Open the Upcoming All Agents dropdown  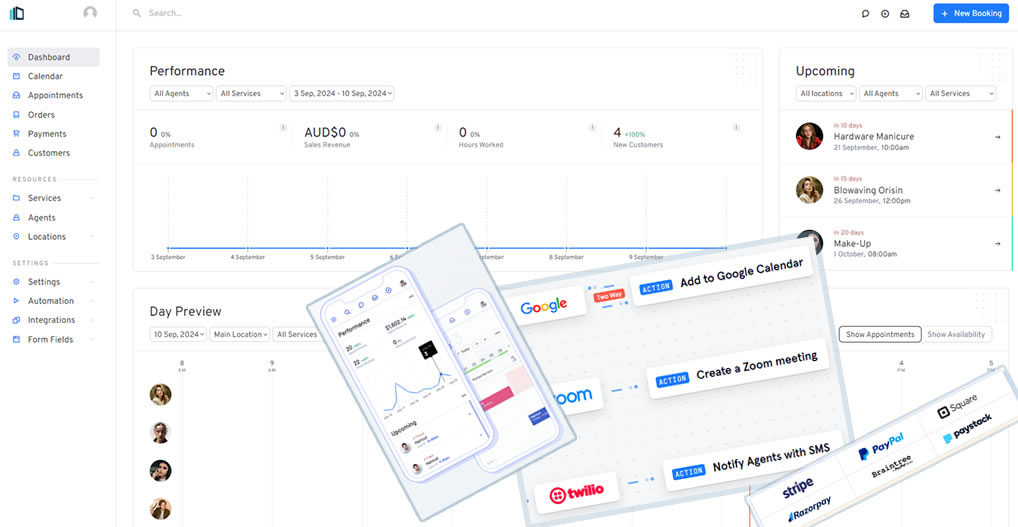(x=891, y=93)
